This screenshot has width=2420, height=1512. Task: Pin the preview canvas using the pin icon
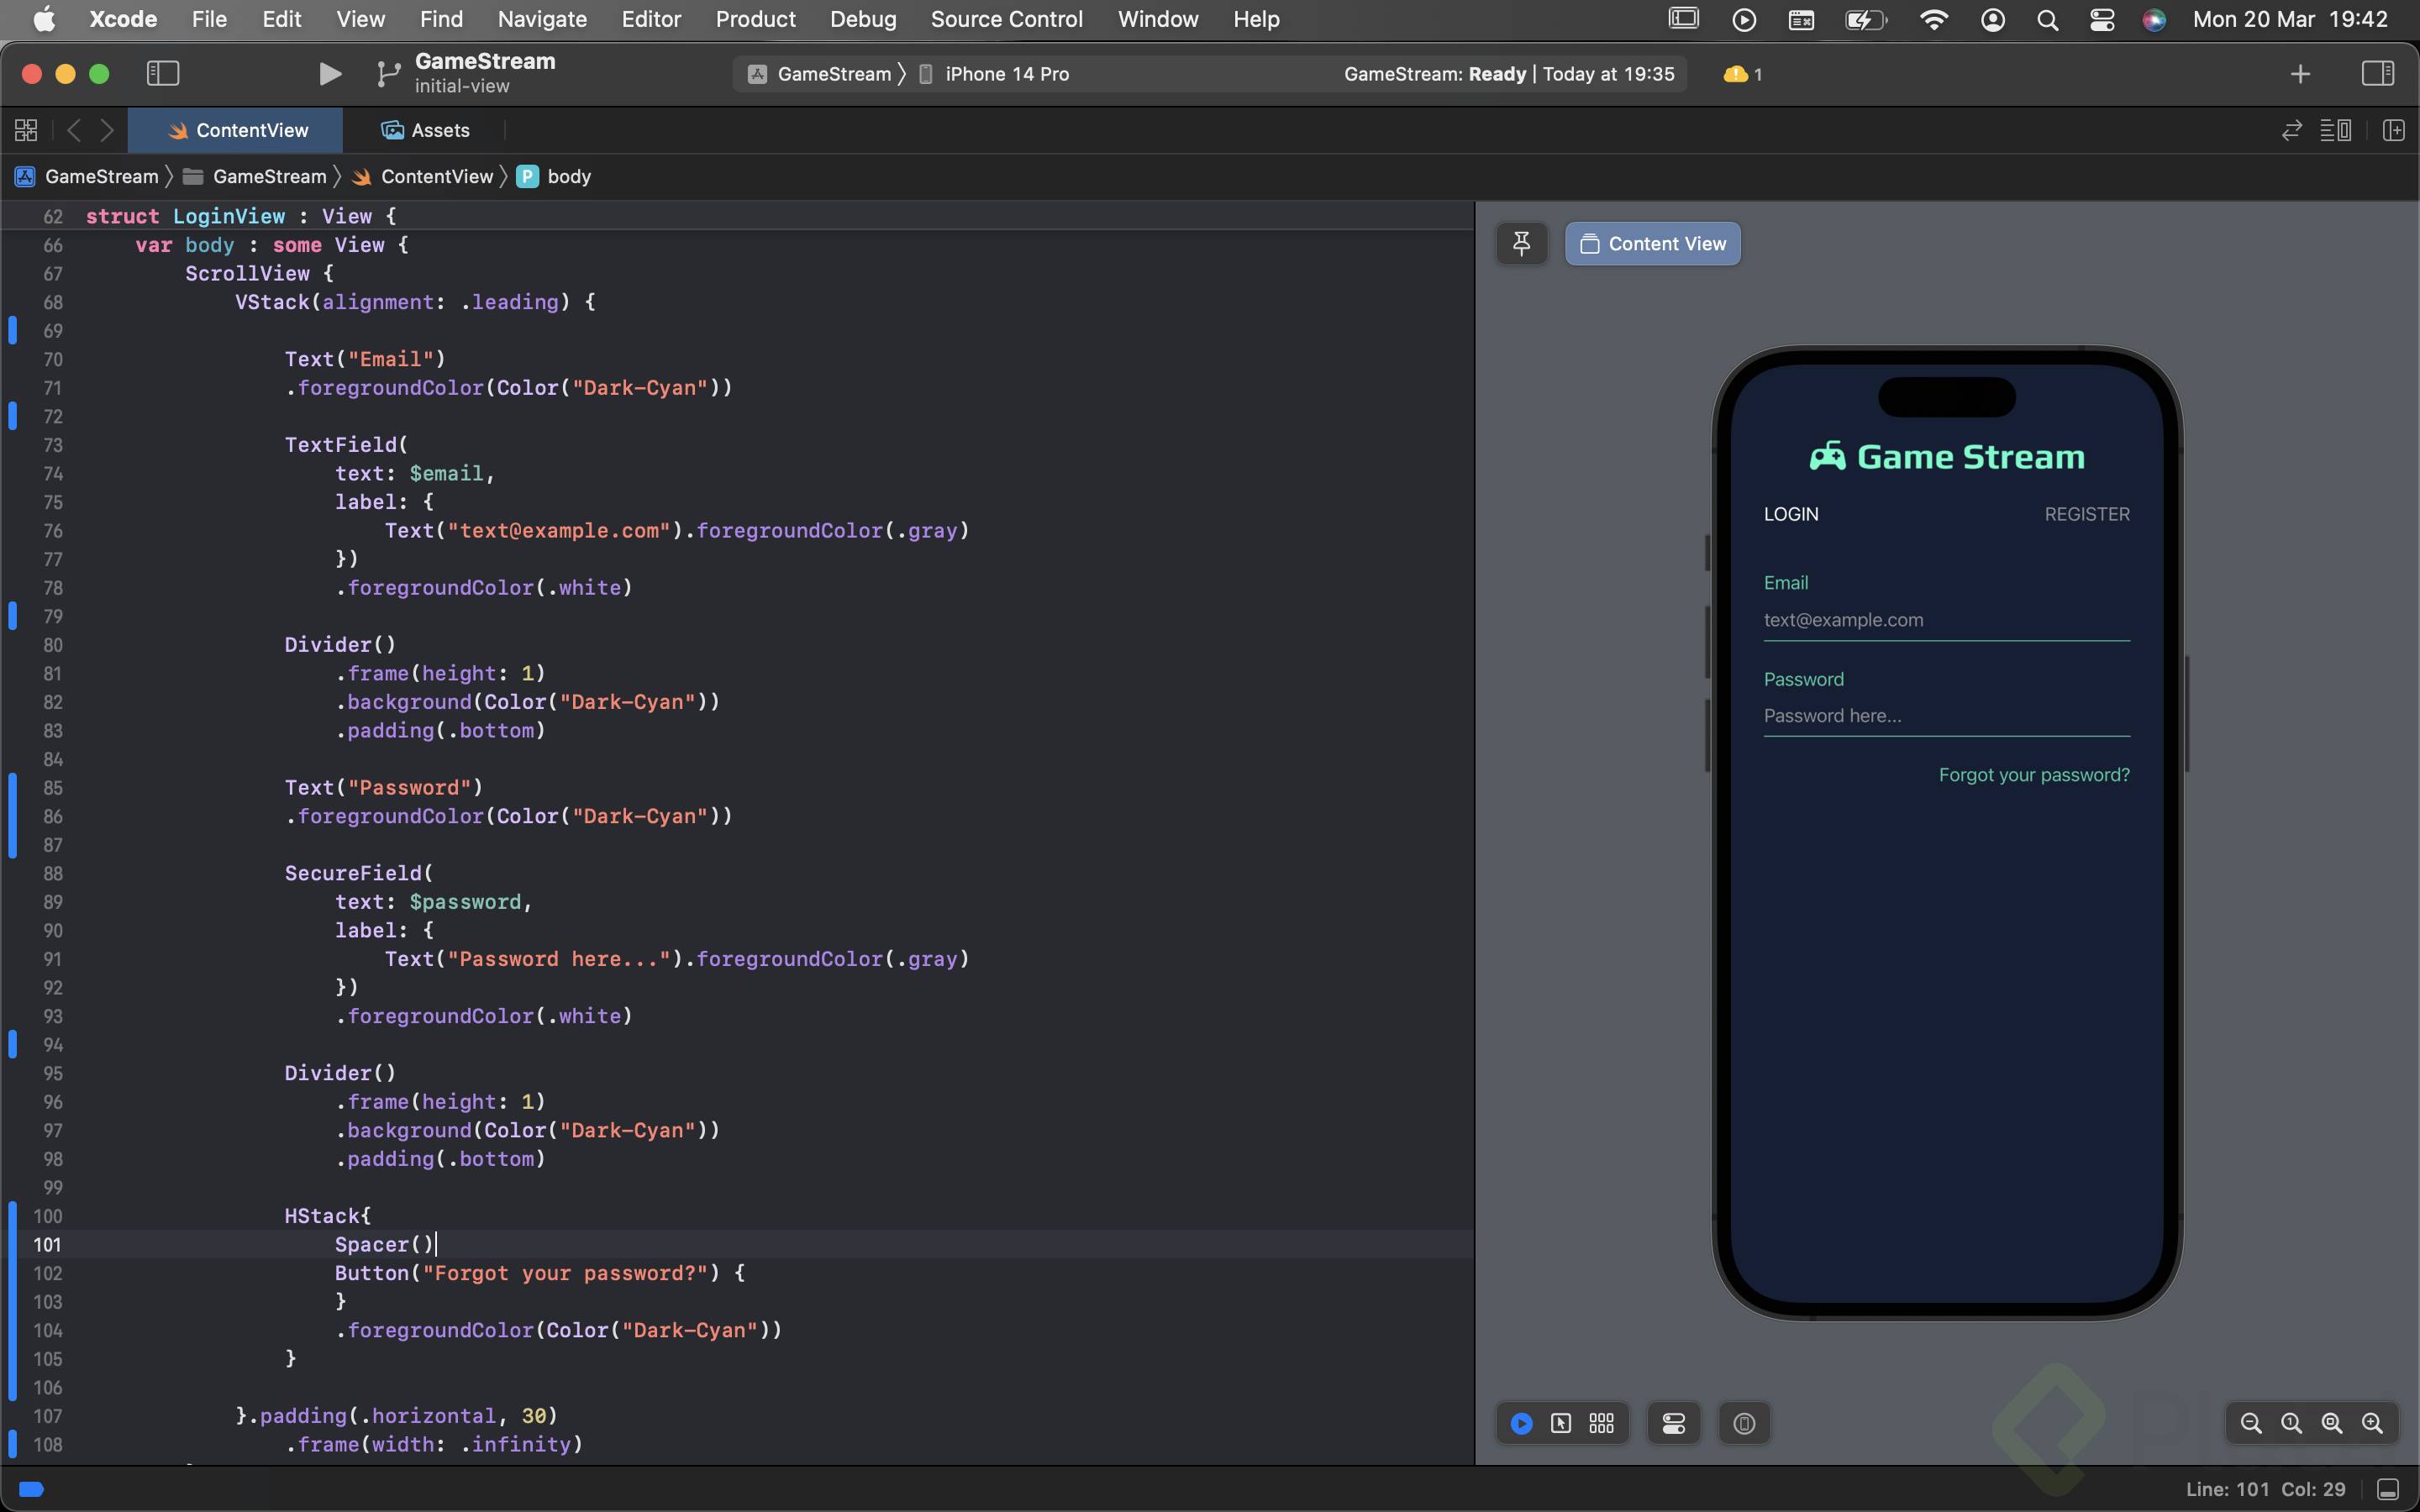pos(1521,243)
